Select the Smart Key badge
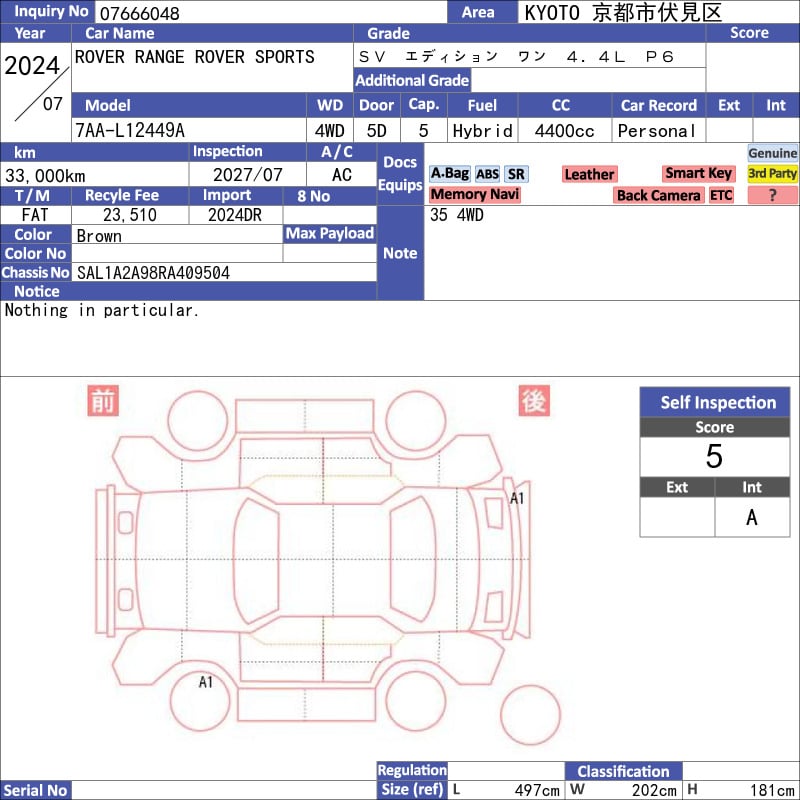This screenshot has width=800, height=800. click(x=698, y=174)
